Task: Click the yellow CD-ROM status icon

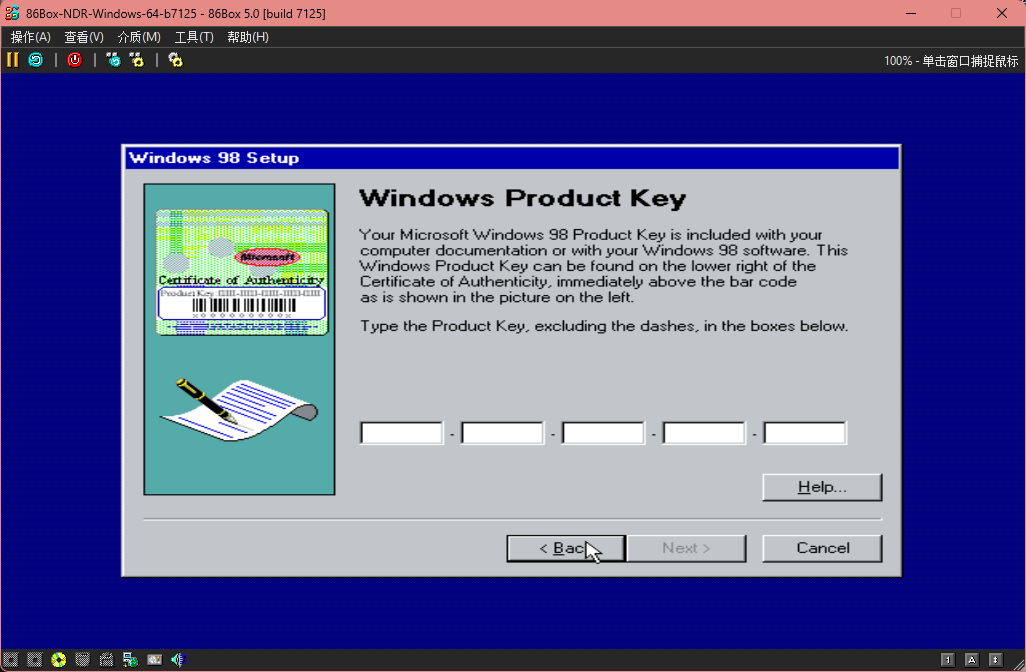Action: click(x=58, y=660)
